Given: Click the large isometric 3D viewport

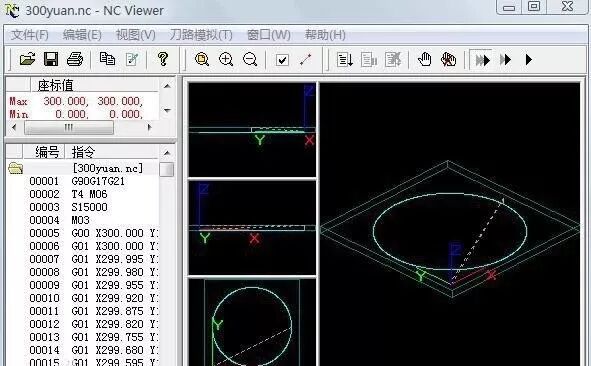Looking at the screenshot, I should tap(450, 224).
